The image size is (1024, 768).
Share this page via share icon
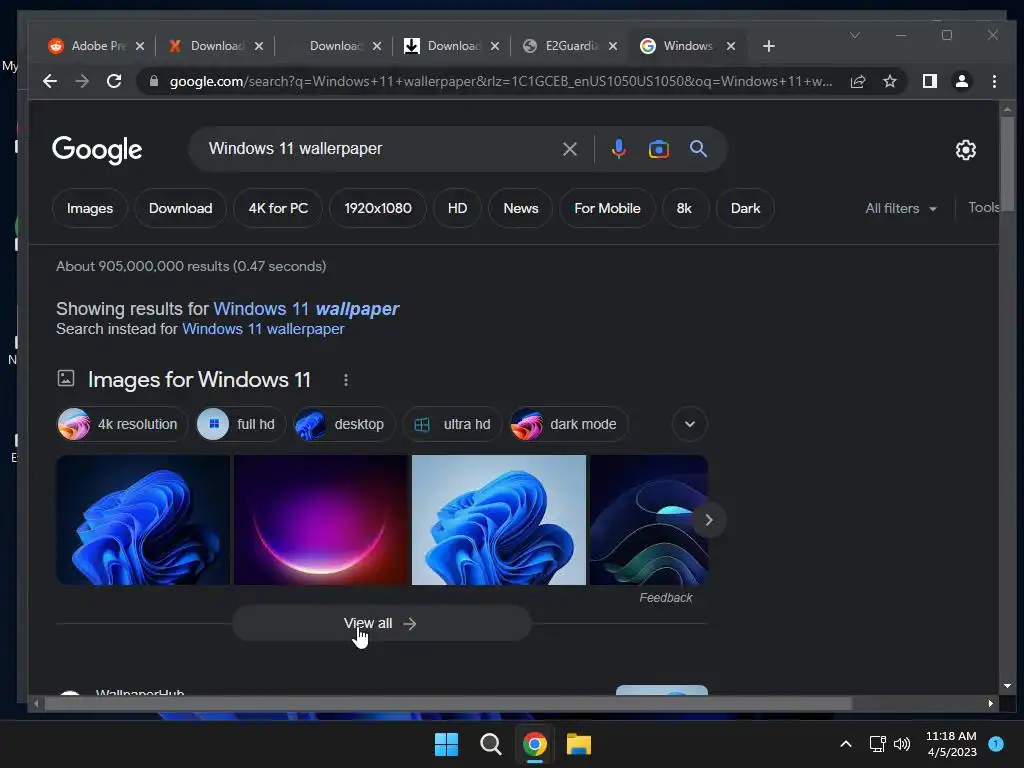coord(858,81)
